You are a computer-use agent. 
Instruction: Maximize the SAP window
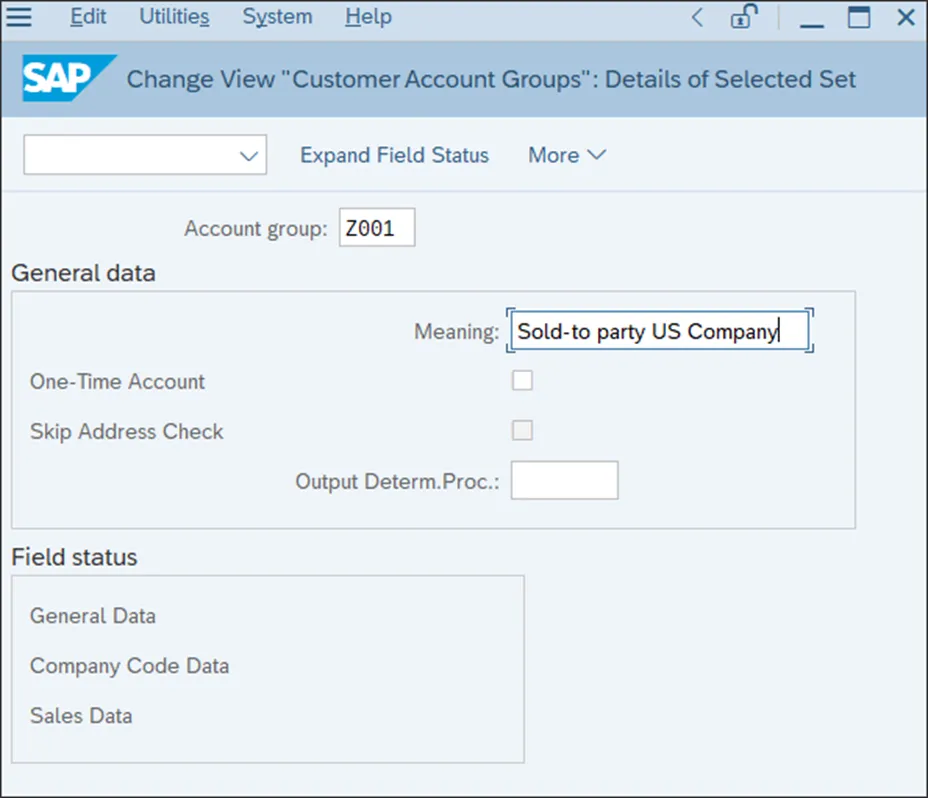pyautogui.click(x=859, y=17)
